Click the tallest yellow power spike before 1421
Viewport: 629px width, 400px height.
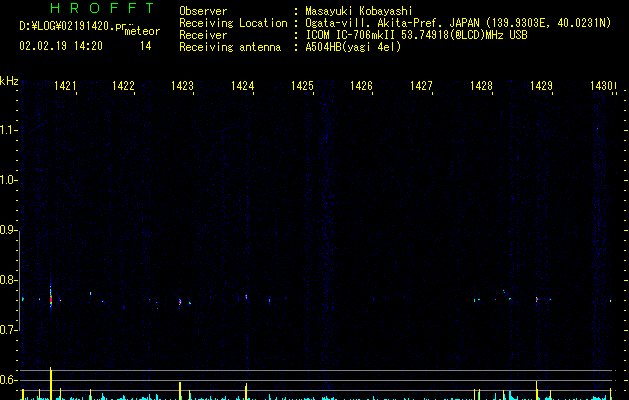[51, 383]
